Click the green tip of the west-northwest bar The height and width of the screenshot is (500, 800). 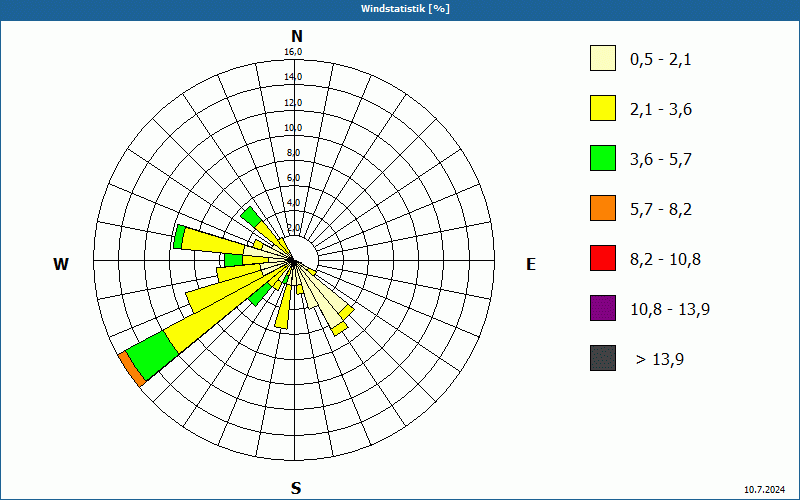coord(179,237)
